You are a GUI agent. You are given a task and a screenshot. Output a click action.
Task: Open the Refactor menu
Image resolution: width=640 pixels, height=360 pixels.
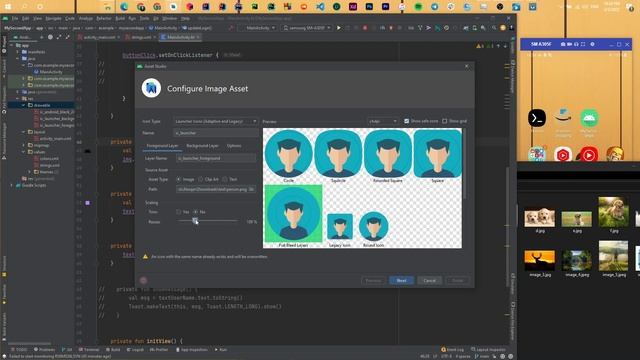click(104, 18)
